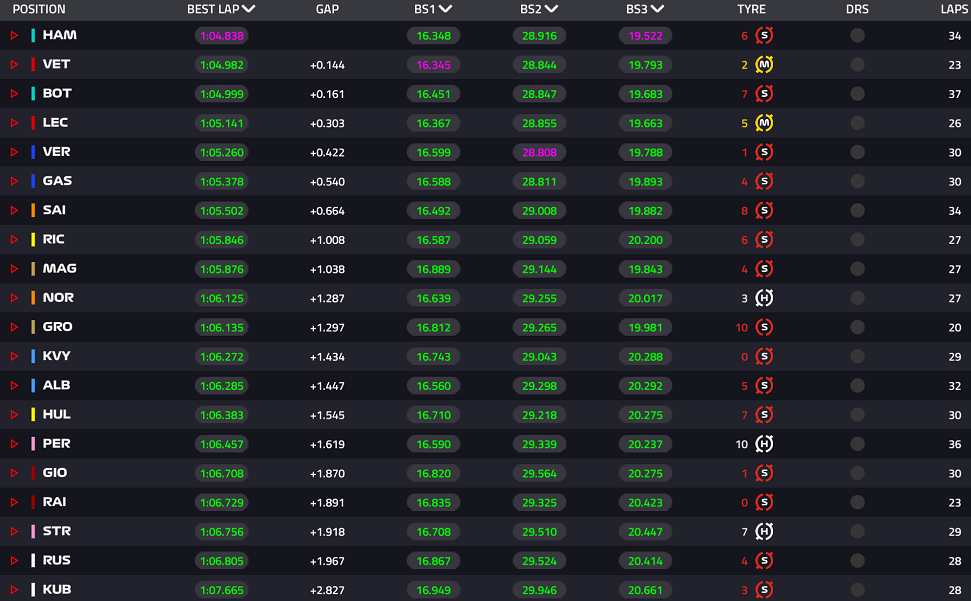Screen dimensions: 971x601
Task: Open the BEST LAP column dropdown
Action: pos(248,9)
